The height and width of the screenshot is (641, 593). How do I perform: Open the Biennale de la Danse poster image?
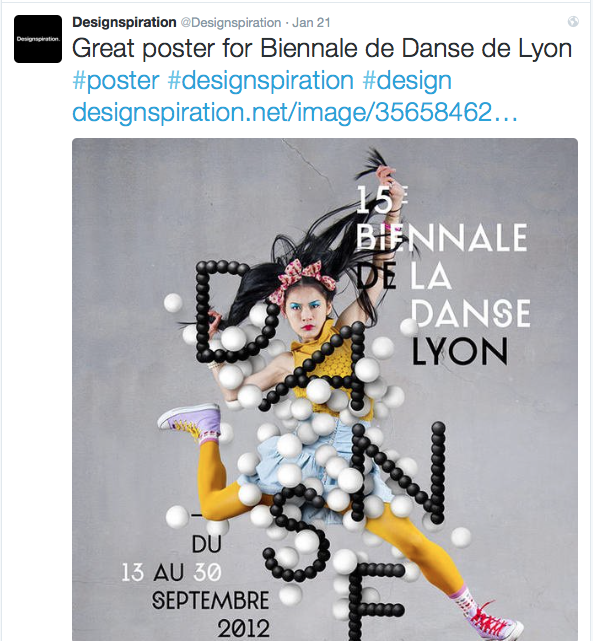pos(325,389)
